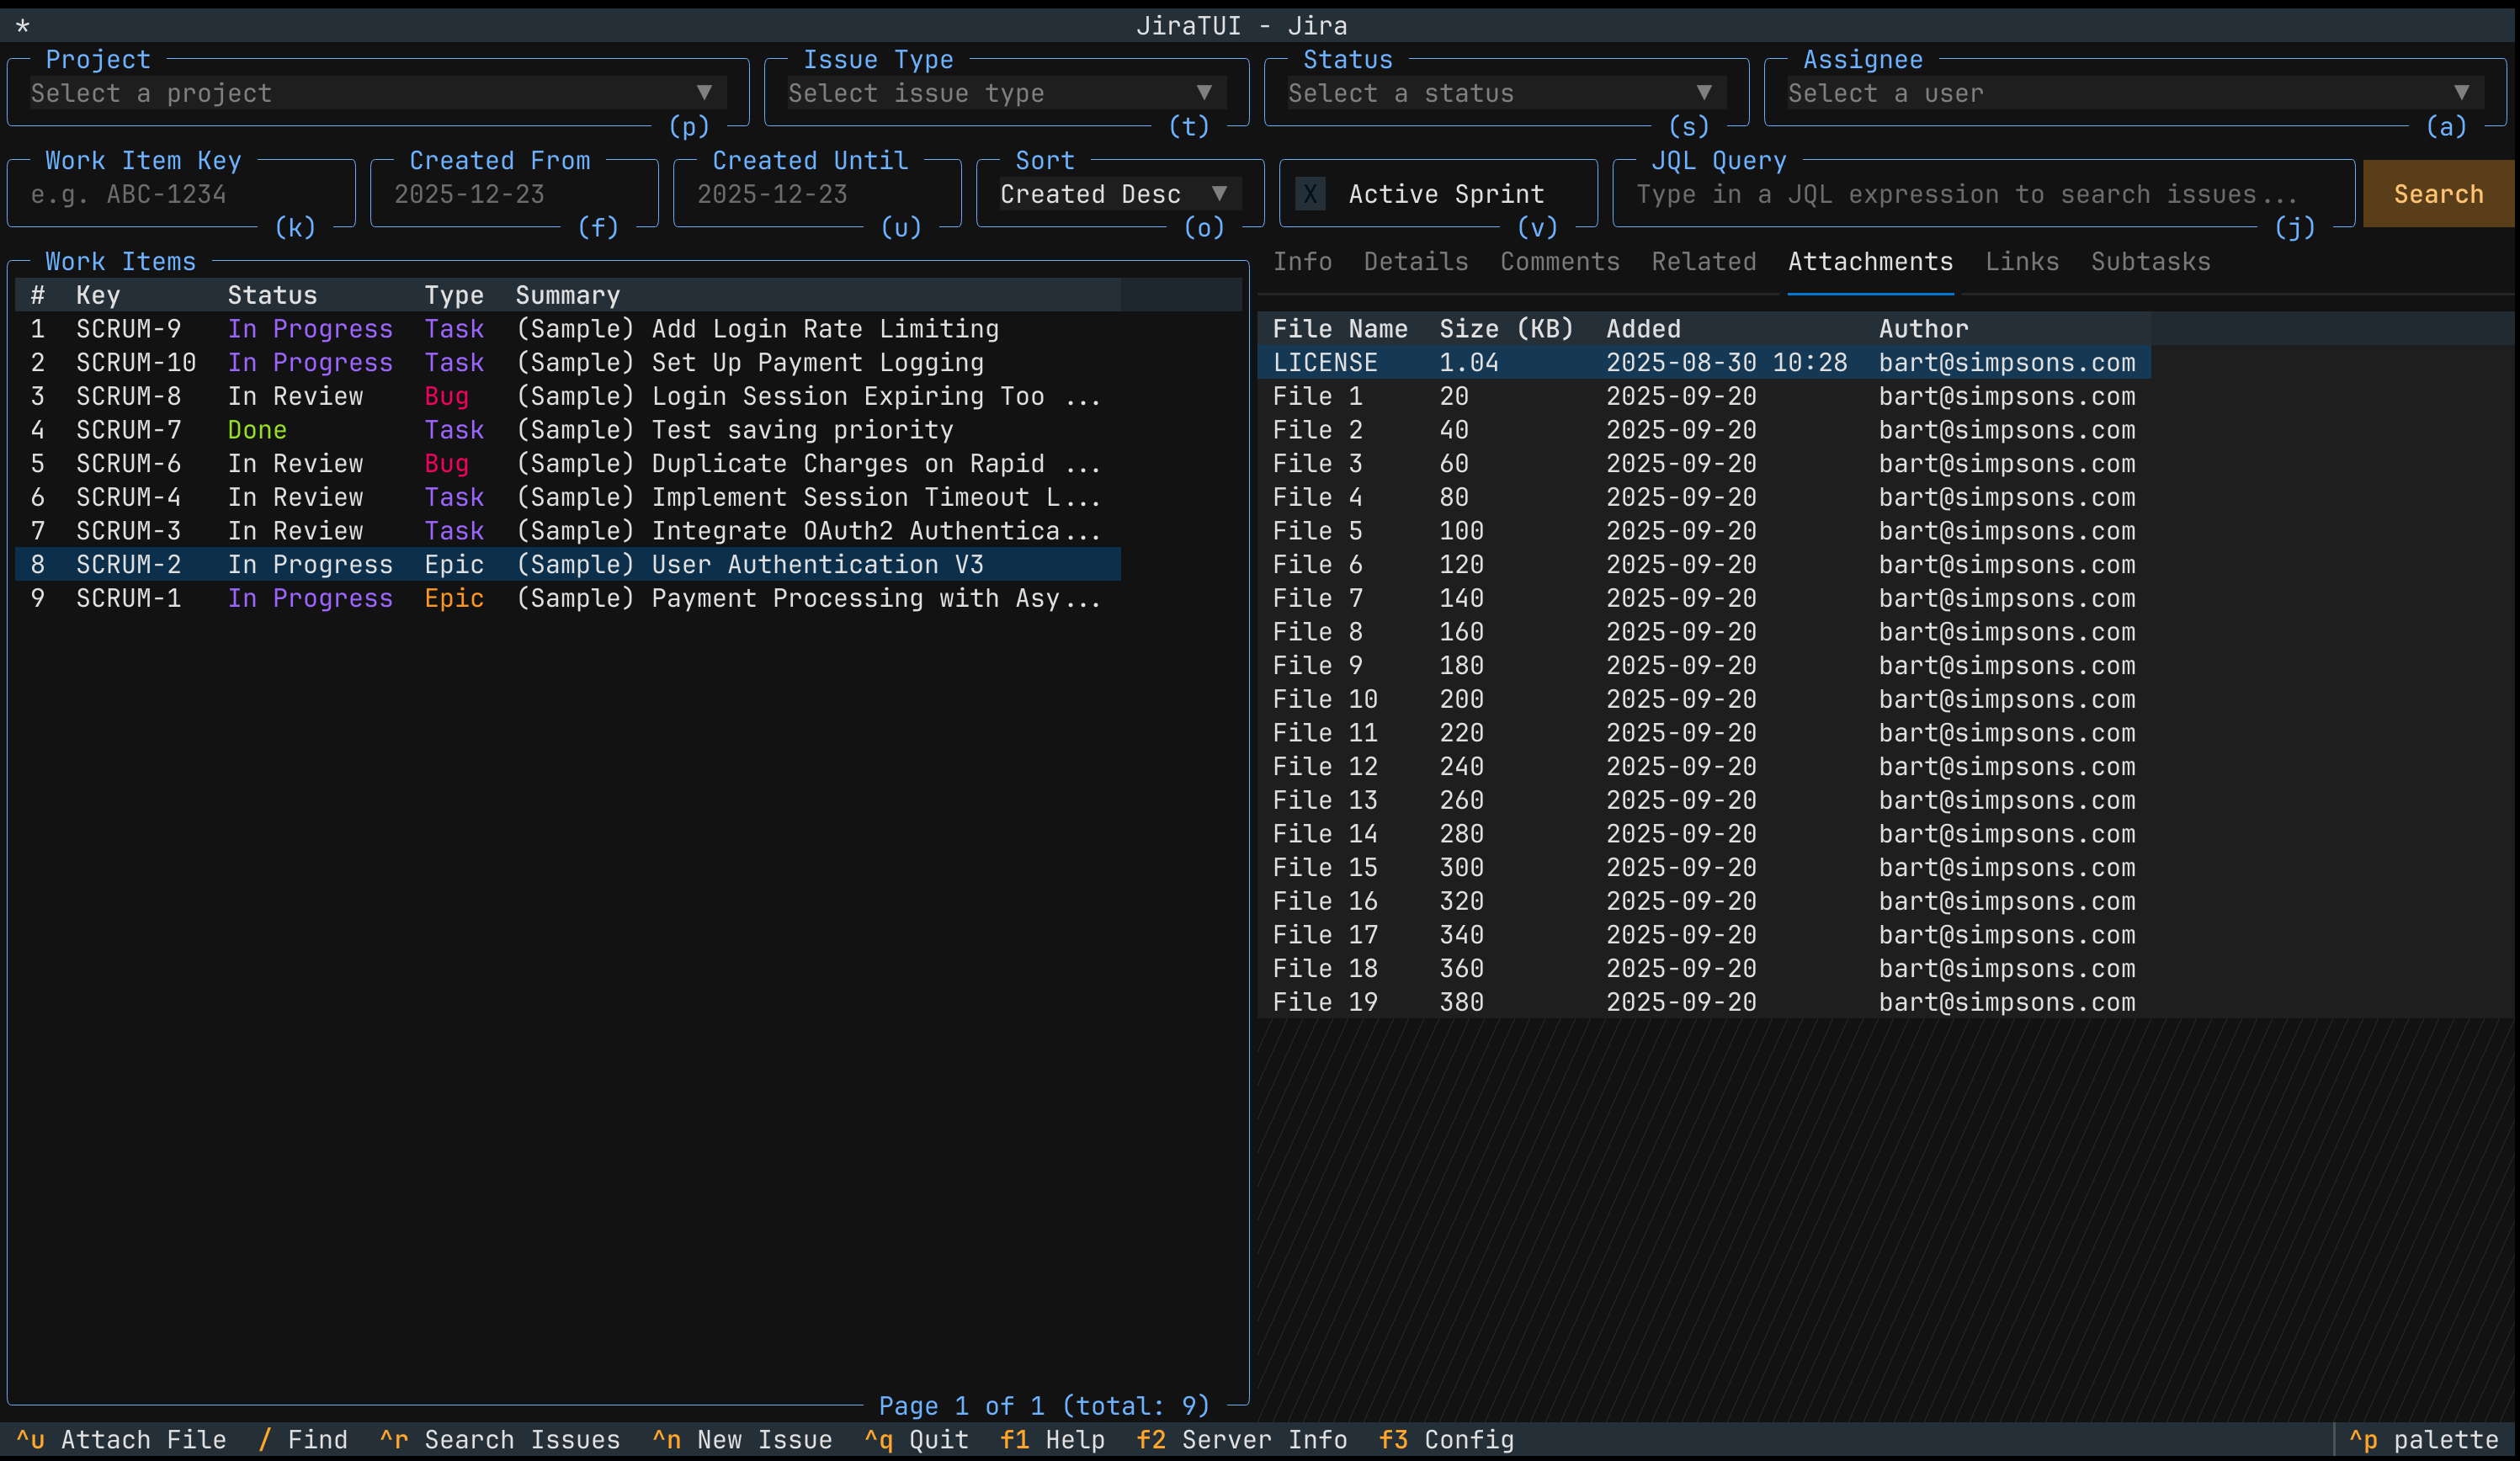Select work item SCRUM-9 row
Screen dimensions: 2520x1461
click(x=568, y=329)
